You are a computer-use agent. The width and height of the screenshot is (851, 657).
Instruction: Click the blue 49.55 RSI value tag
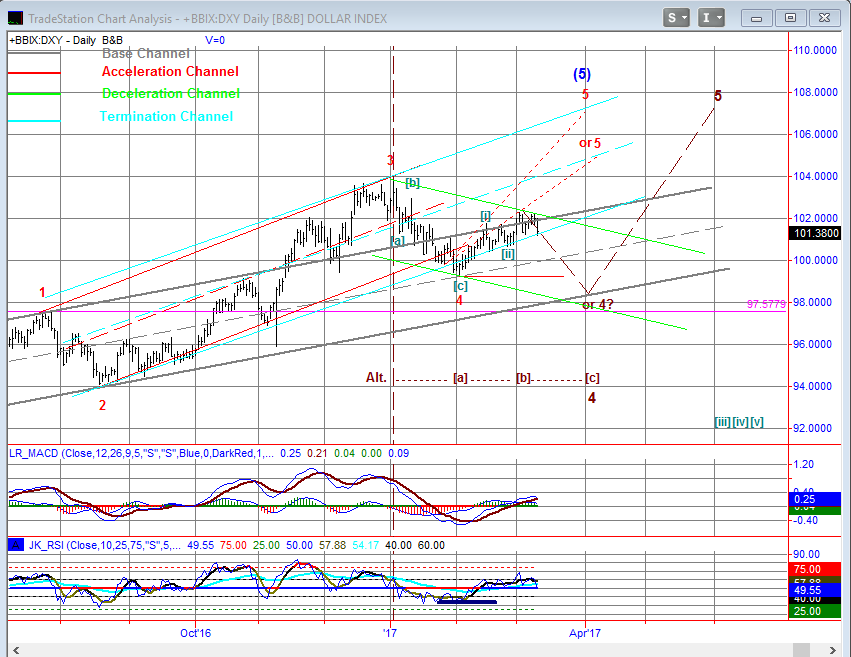point(815,590)
